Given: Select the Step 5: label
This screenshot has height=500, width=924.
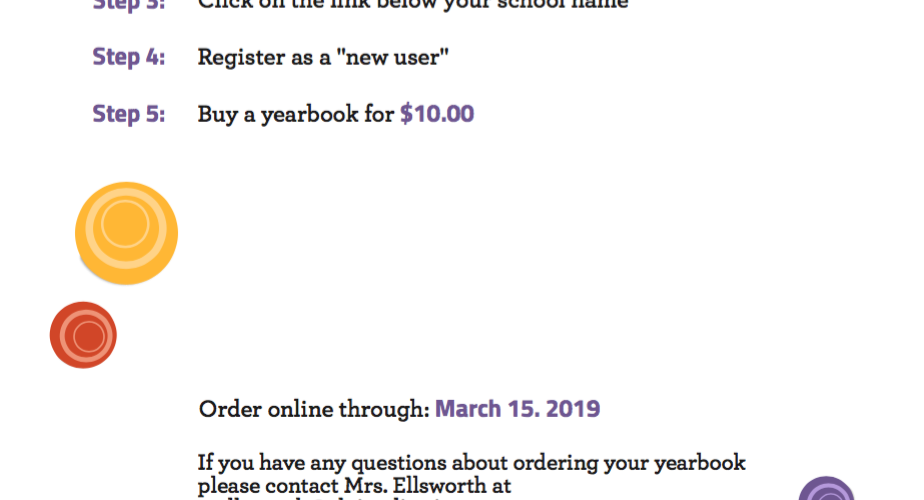Looking at the screenshot, I should tap(128, 114).
